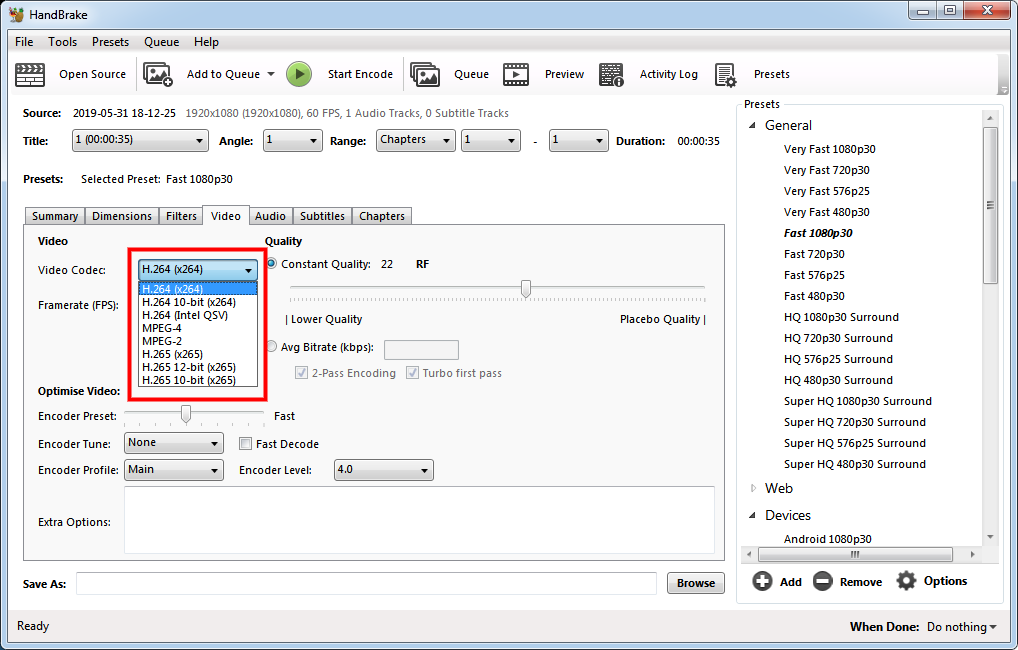Viewport: 1018px width, 650px height.
Task: Select H.264 (Intel QSV) codec option
Action: click(197, 315)
